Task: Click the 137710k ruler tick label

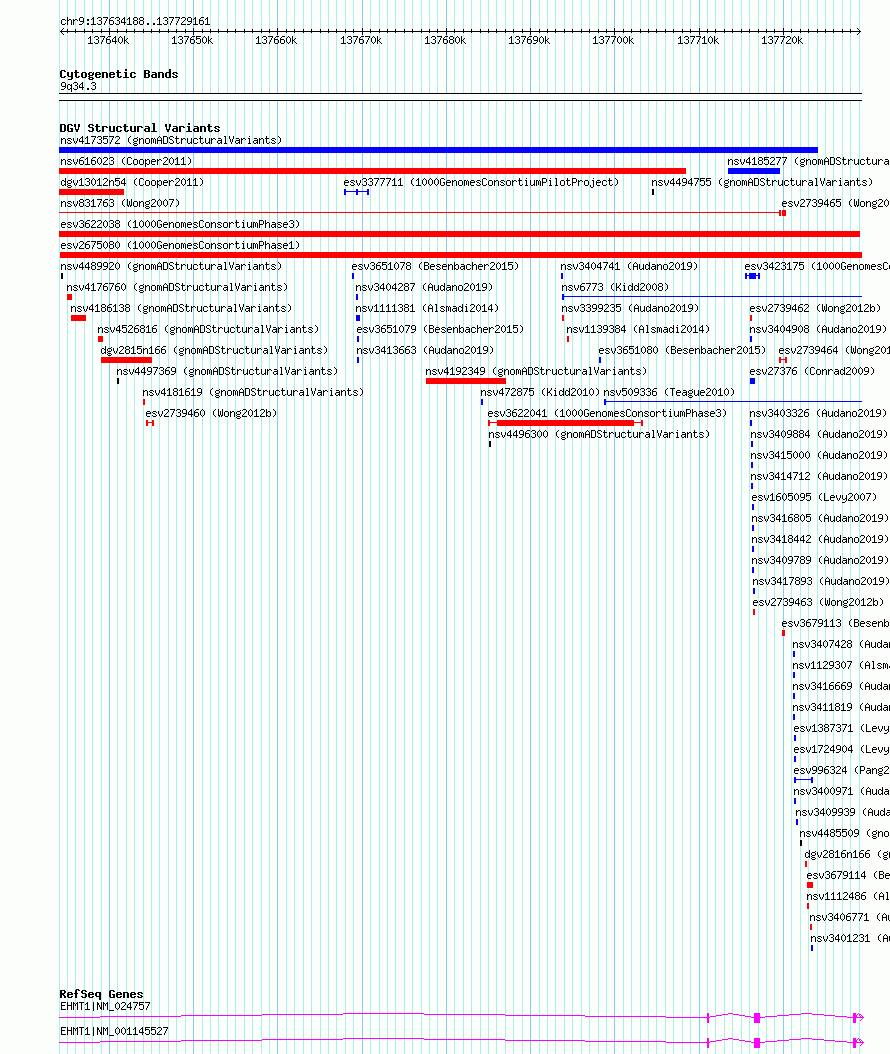Action: click(698, 40)
